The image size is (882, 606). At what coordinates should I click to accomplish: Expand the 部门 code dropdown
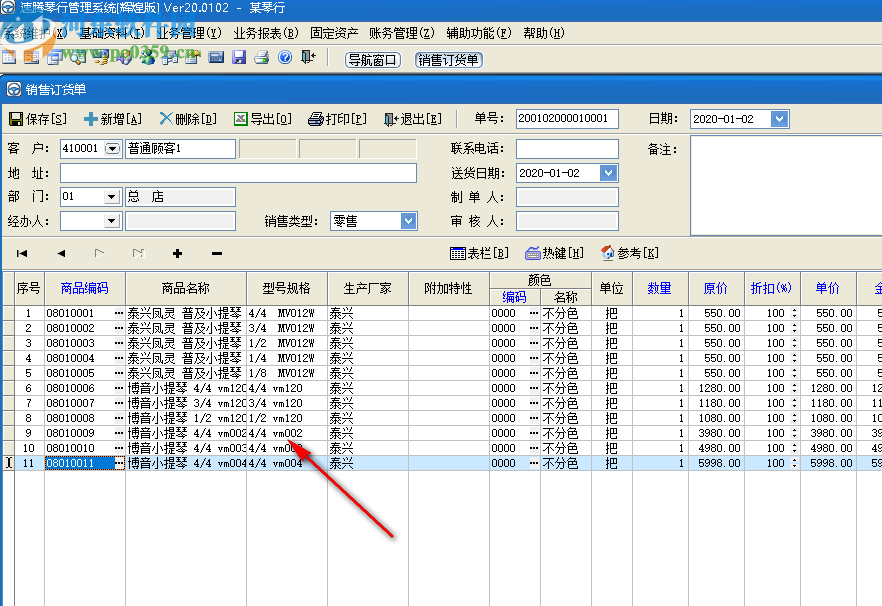111,197
